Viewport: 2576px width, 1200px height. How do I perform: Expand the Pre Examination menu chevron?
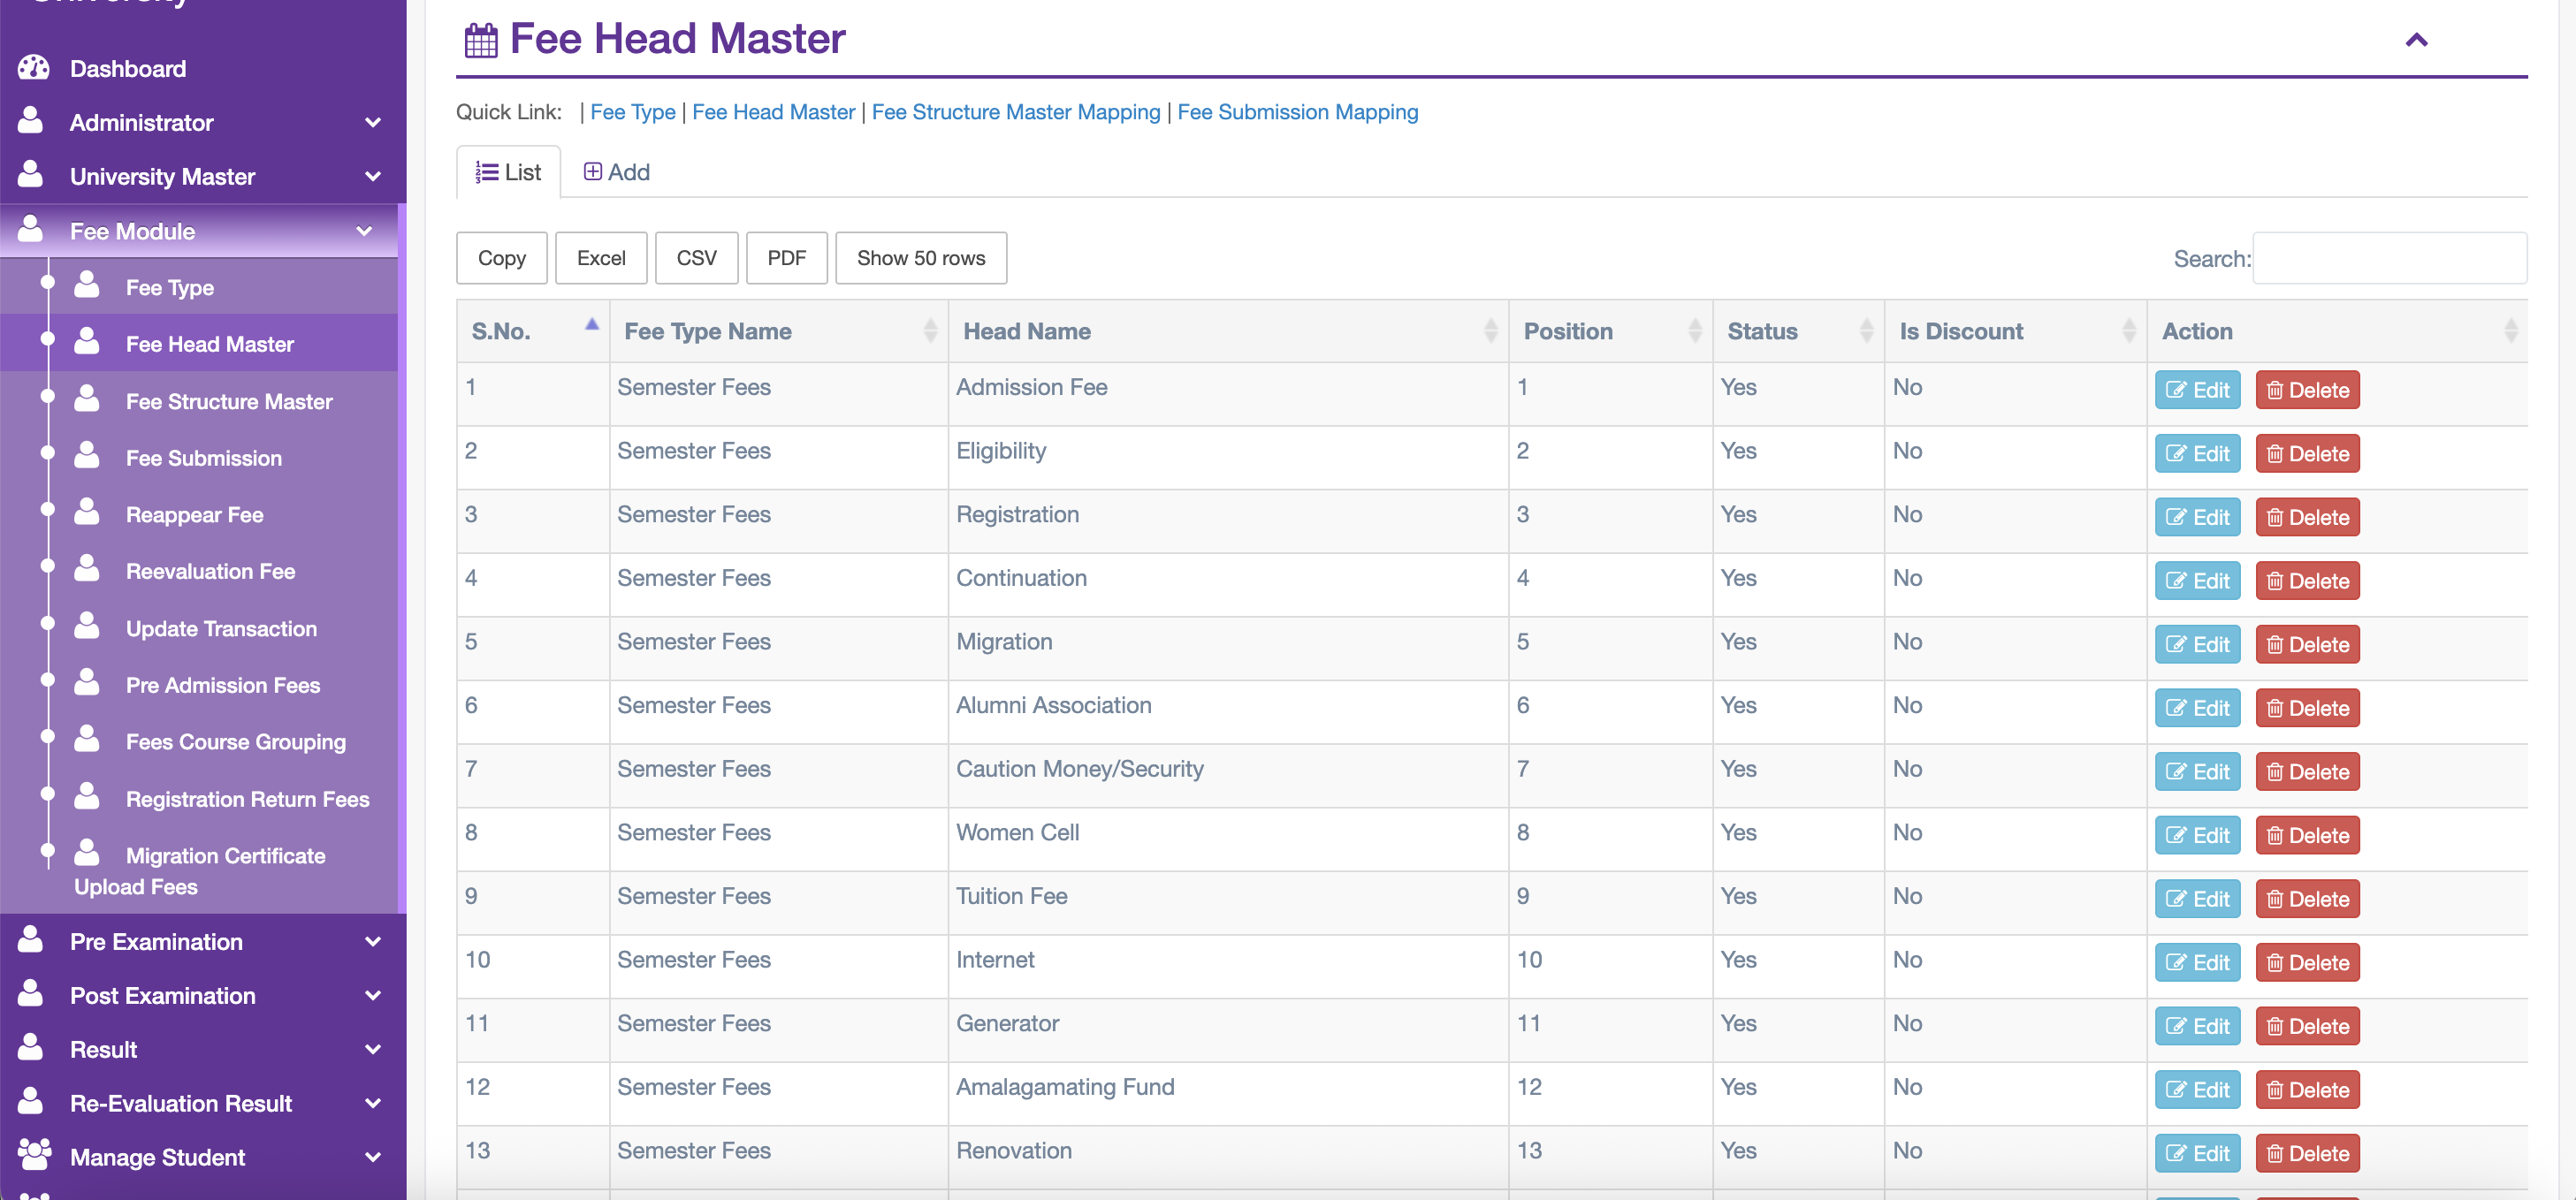click(373, 941)
